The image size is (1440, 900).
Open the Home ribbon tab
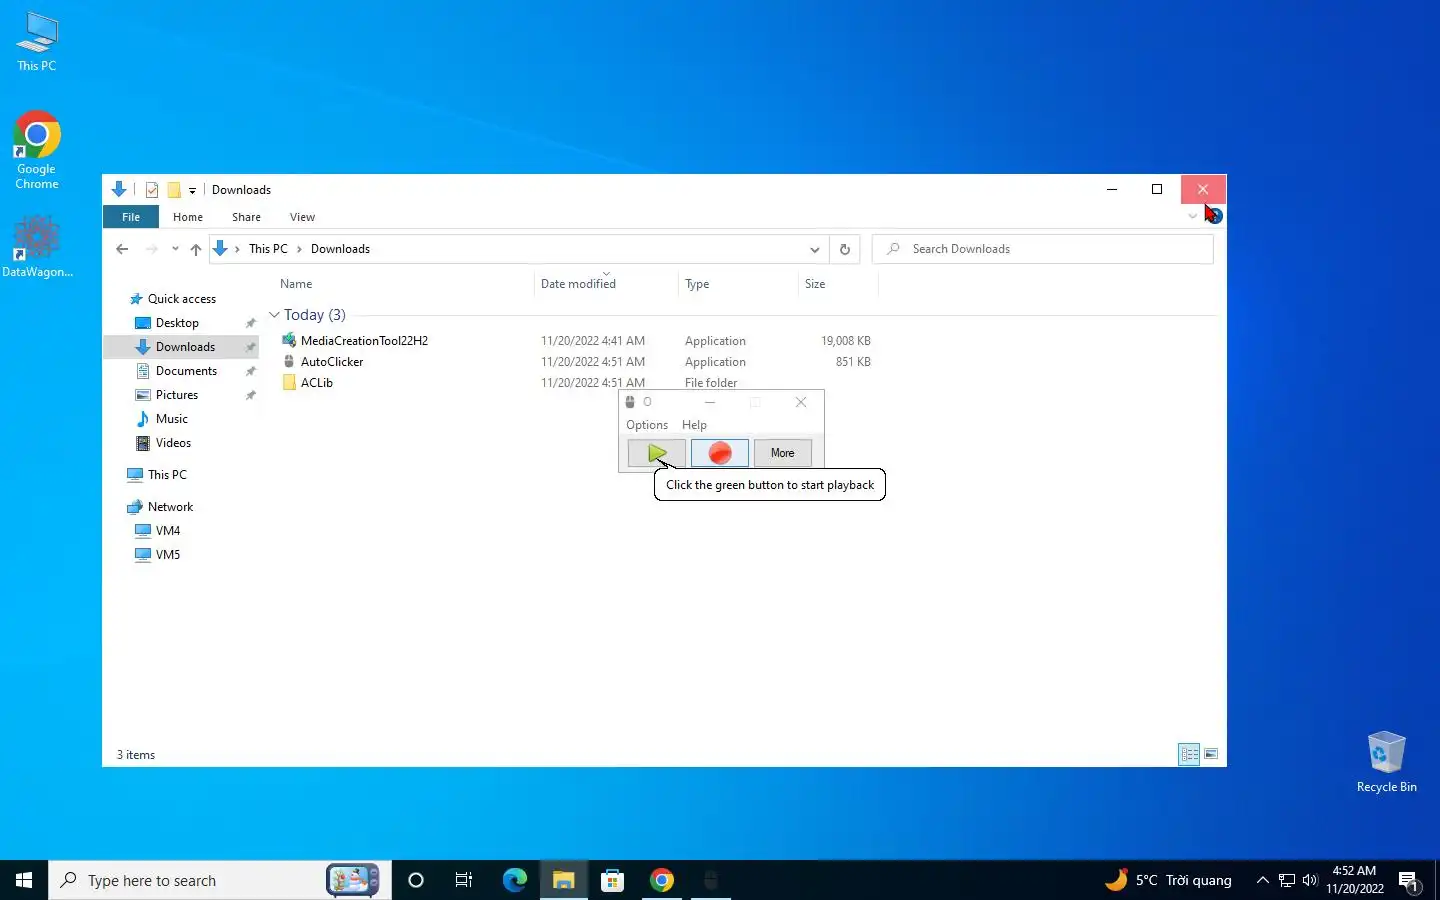(x=188, y=217)
